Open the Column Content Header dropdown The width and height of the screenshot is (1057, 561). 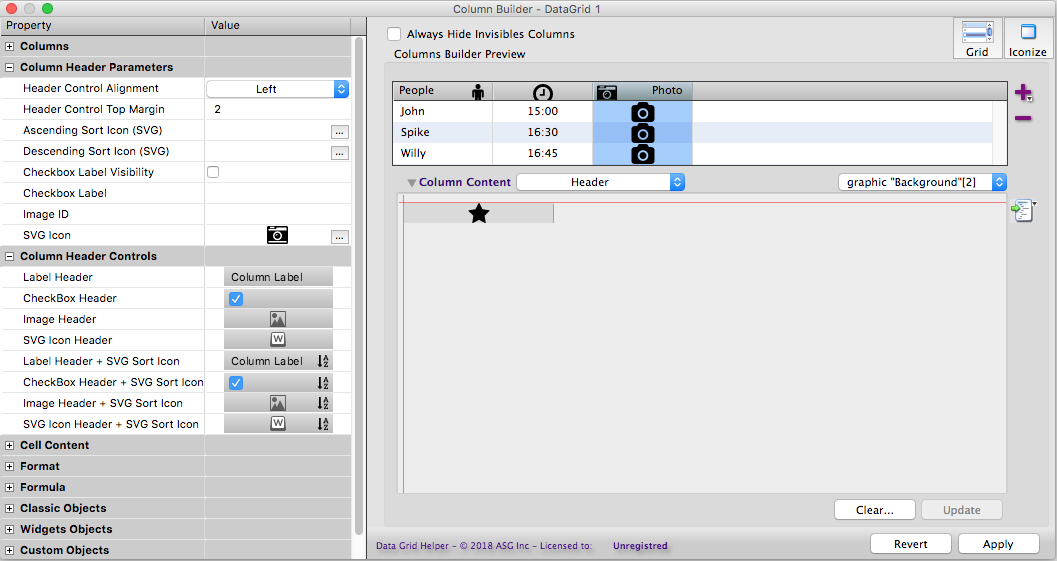coord(600,182)
